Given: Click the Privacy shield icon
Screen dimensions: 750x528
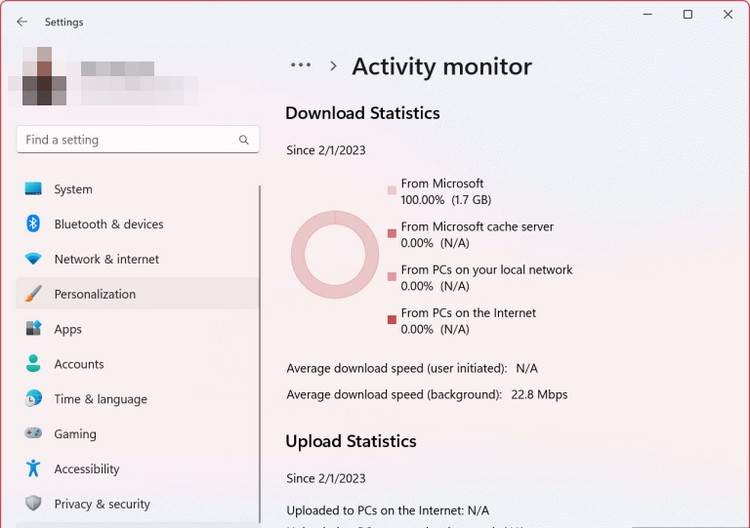Looking at the screenshot, I should click(33, 503).
